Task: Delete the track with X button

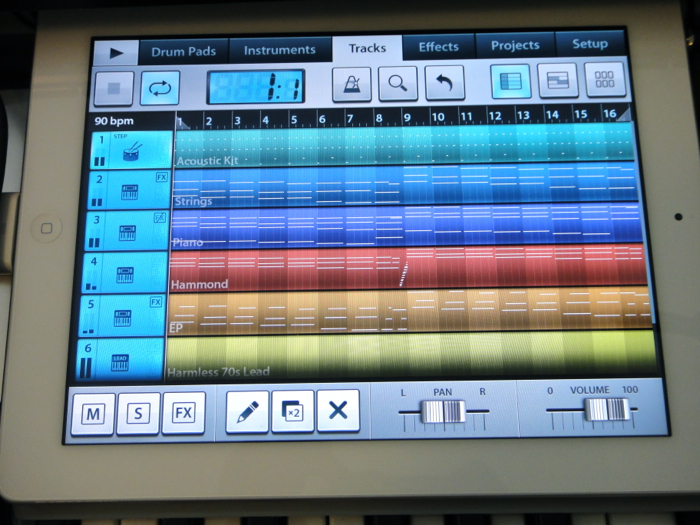Action: [x=338, y=409]
